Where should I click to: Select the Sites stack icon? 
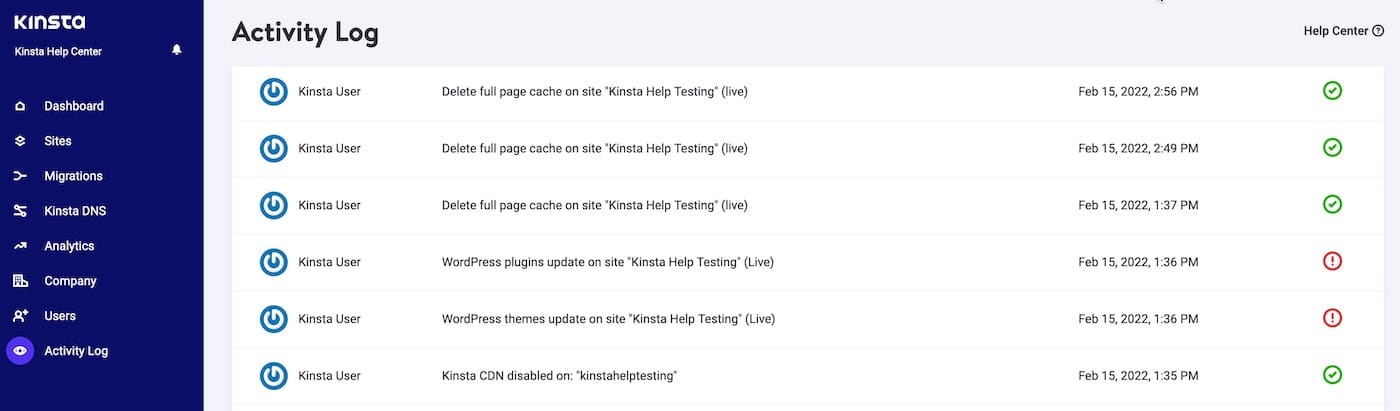tap(20, 141)
